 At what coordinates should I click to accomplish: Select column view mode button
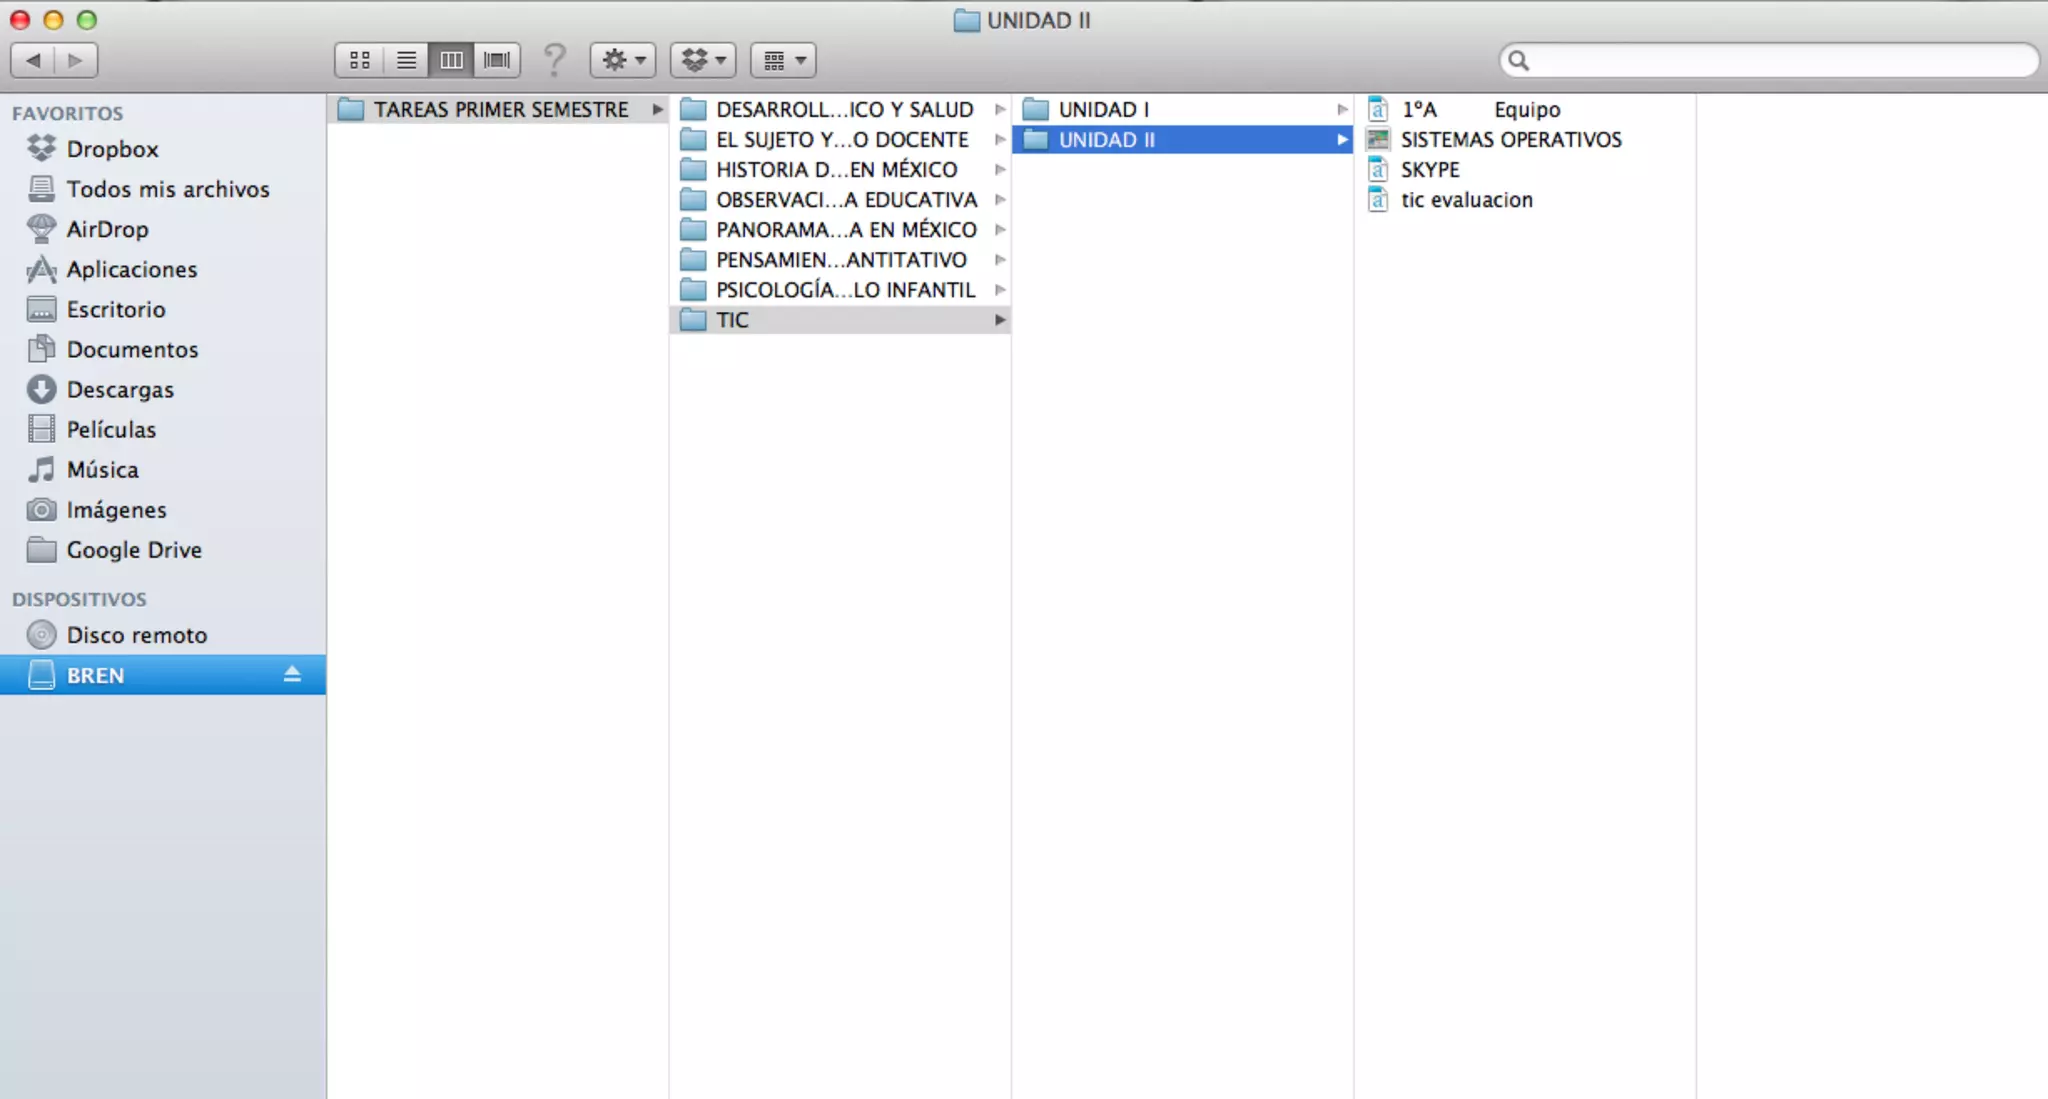(452, 61)
